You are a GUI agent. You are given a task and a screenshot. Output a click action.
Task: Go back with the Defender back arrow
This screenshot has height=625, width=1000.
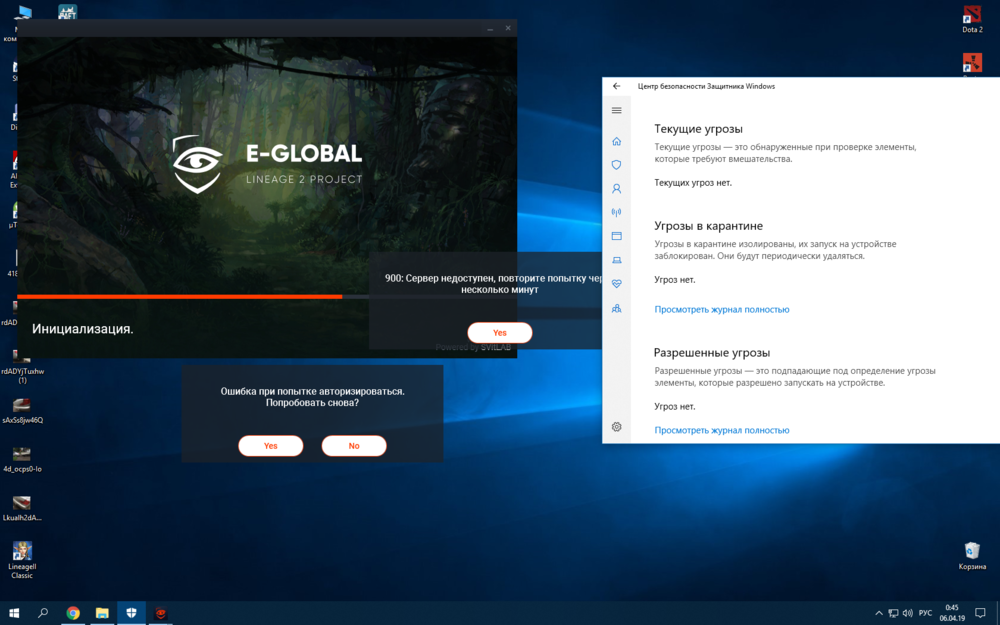[x=616, y=86]
